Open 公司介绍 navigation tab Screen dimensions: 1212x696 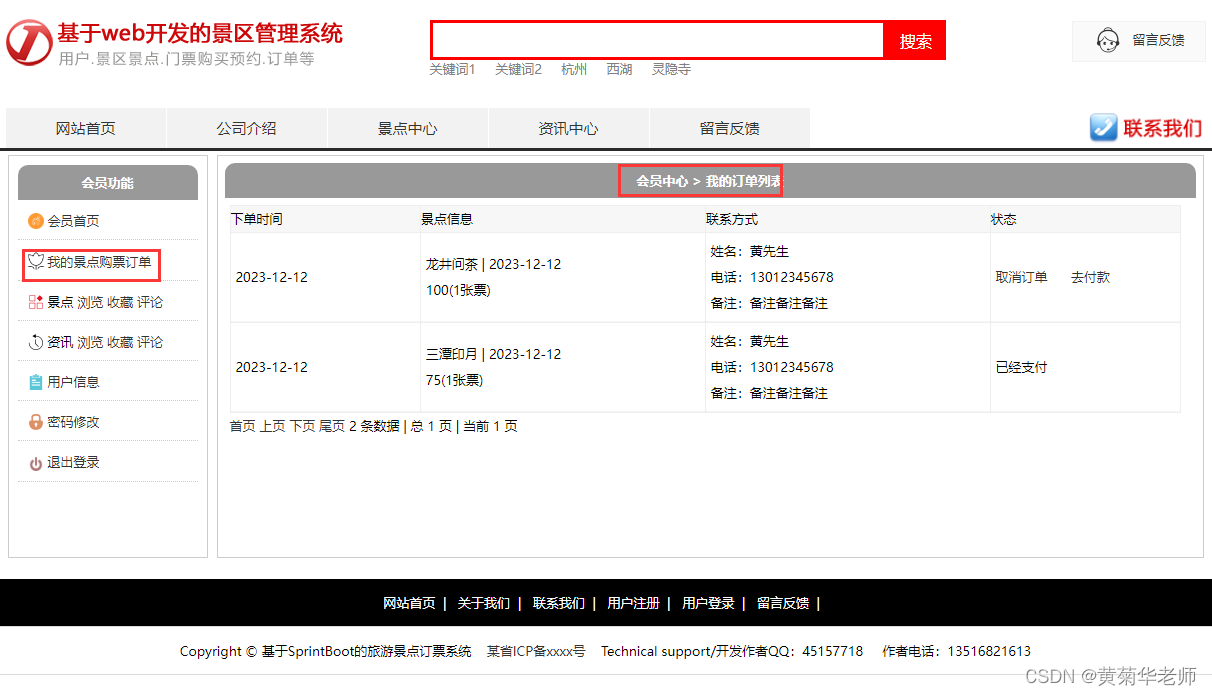coord(246,128)
